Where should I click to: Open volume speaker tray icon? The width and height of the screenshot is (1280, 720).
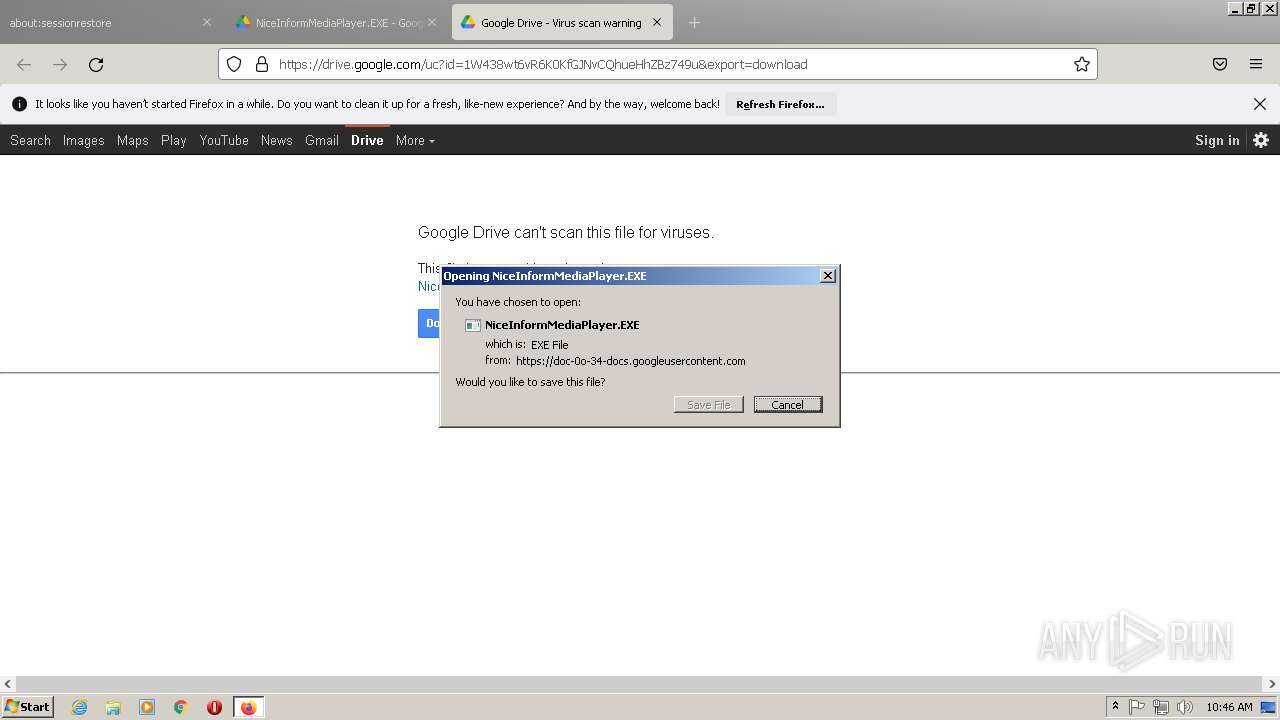[1185, 707]
